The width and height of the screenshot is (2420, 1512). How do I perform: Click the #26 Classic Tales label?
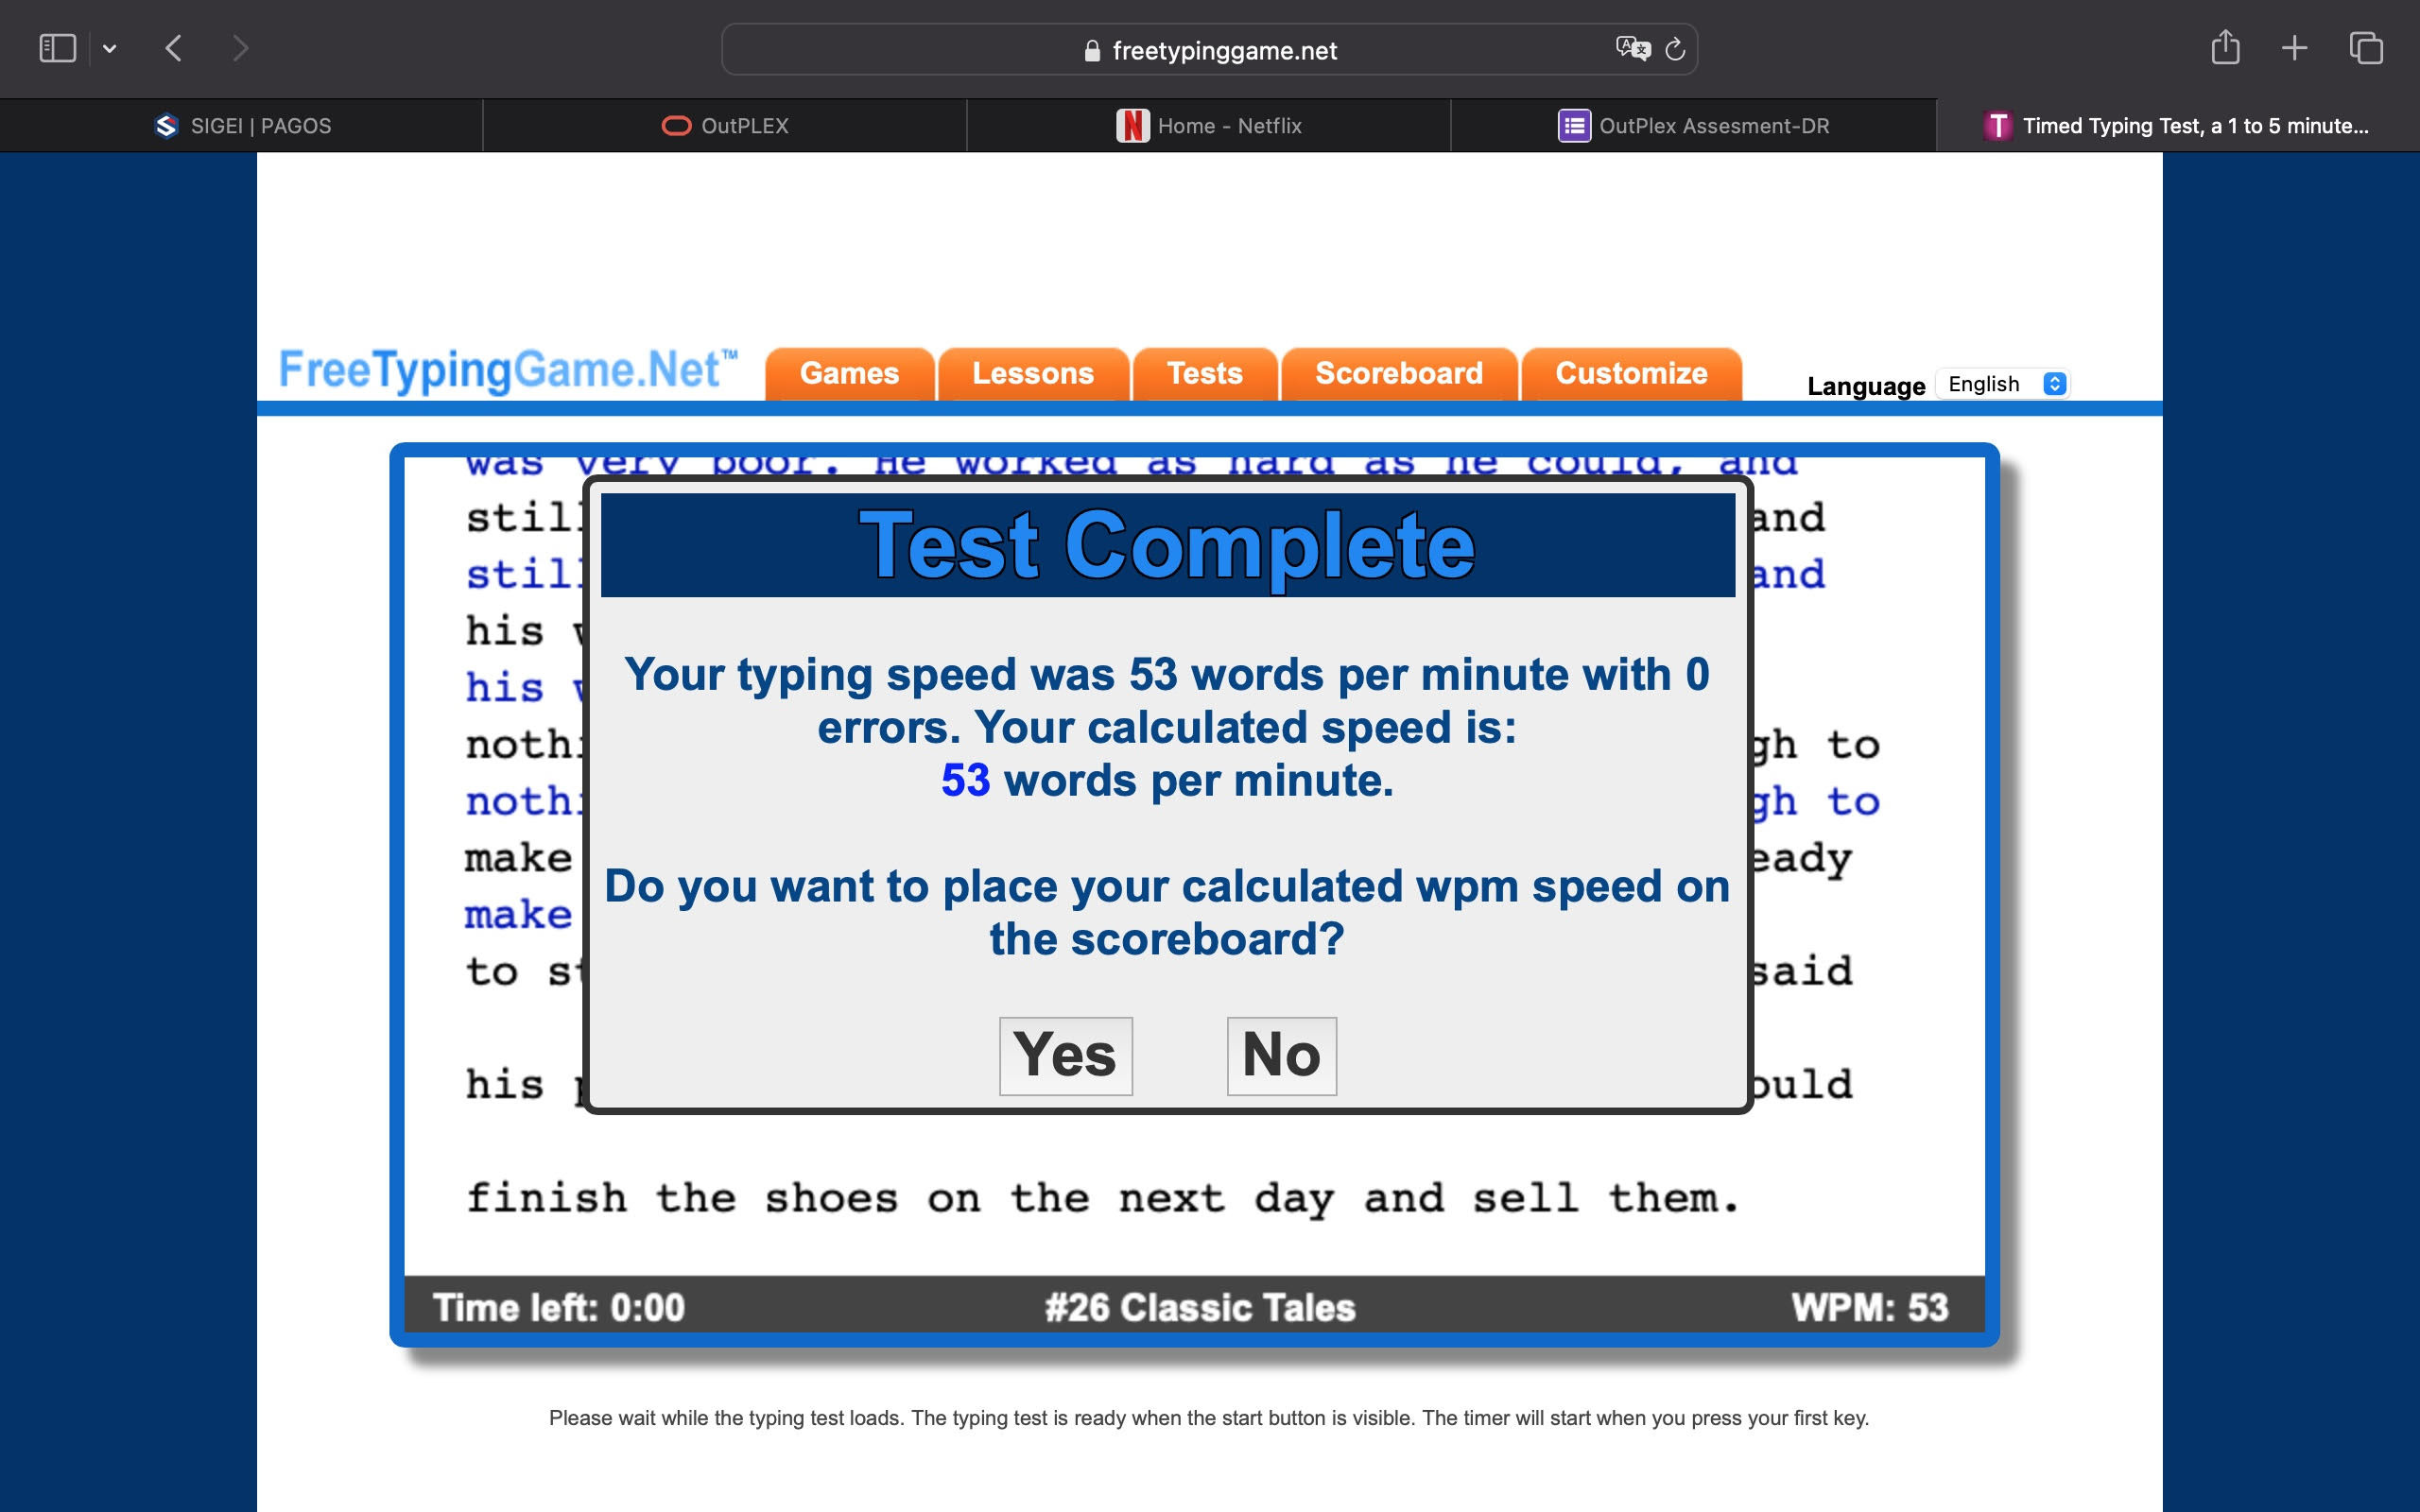(x=1200, y=1307)
